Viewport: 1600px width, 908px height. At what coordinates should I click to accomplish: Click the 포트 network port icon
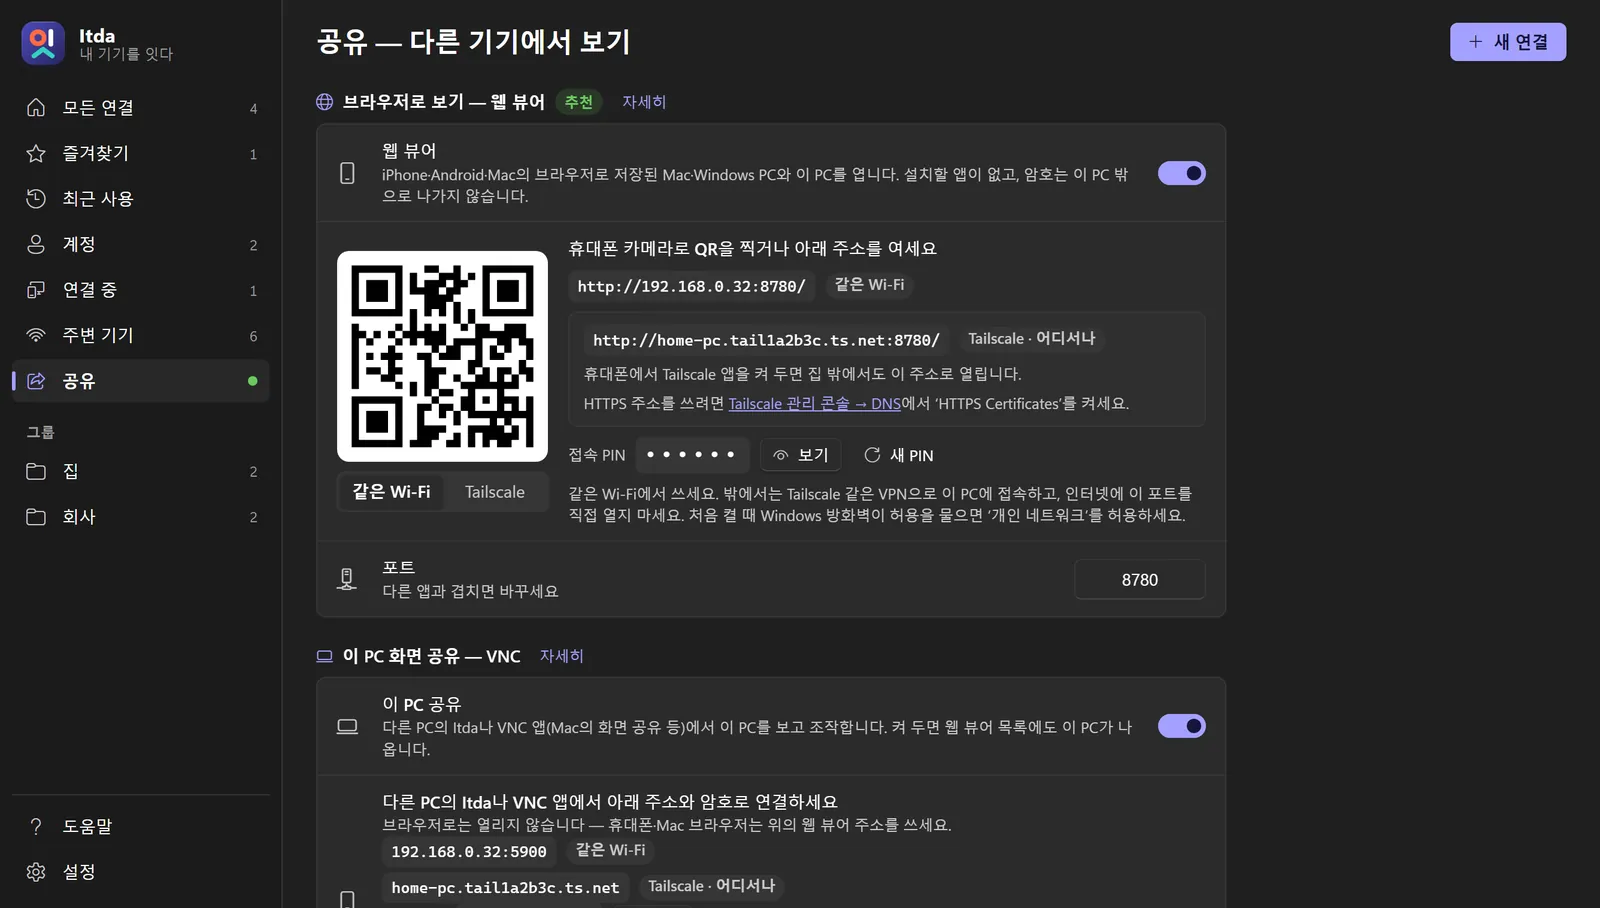click(x=347, y=579)
